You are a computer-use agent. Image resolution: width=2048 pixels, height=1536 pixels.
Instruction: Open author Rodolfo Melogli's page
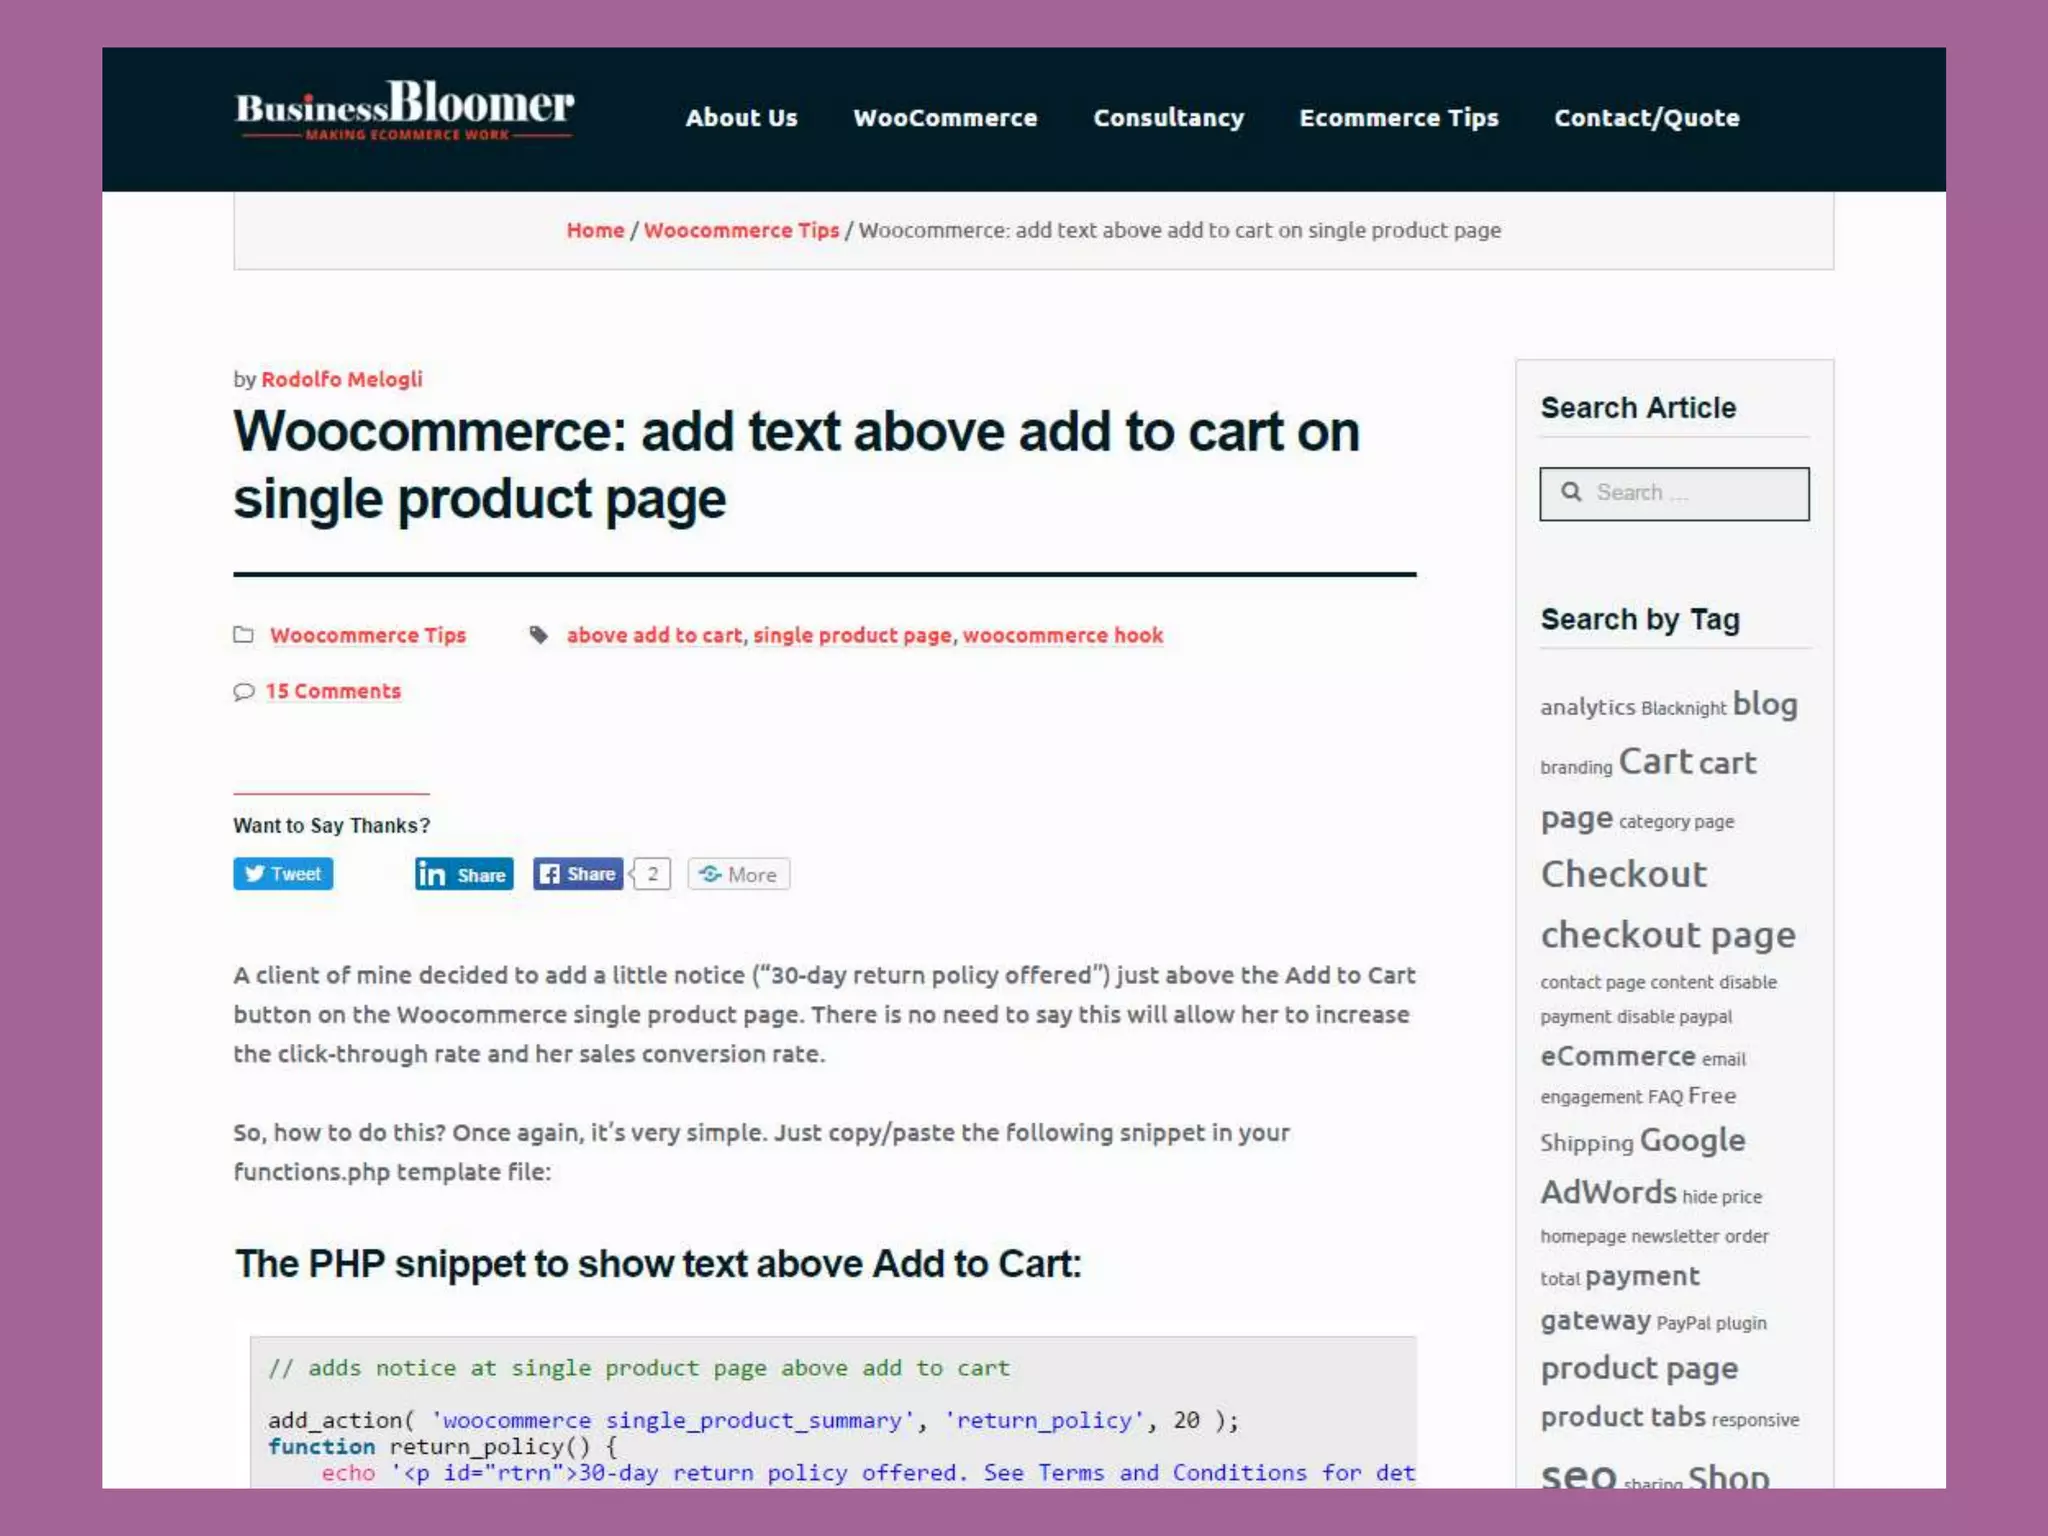[x=341, y=379]
